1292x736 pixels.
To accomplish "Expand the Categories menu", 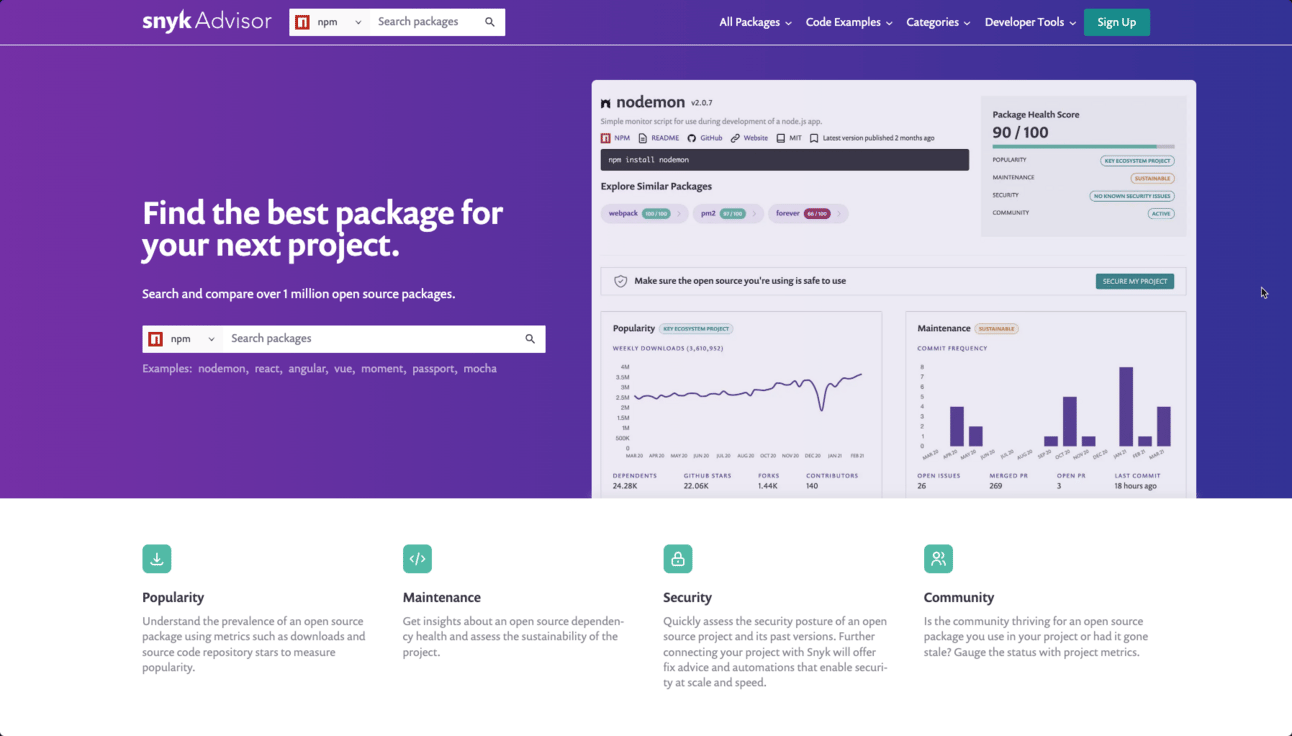I will [938, 22].
